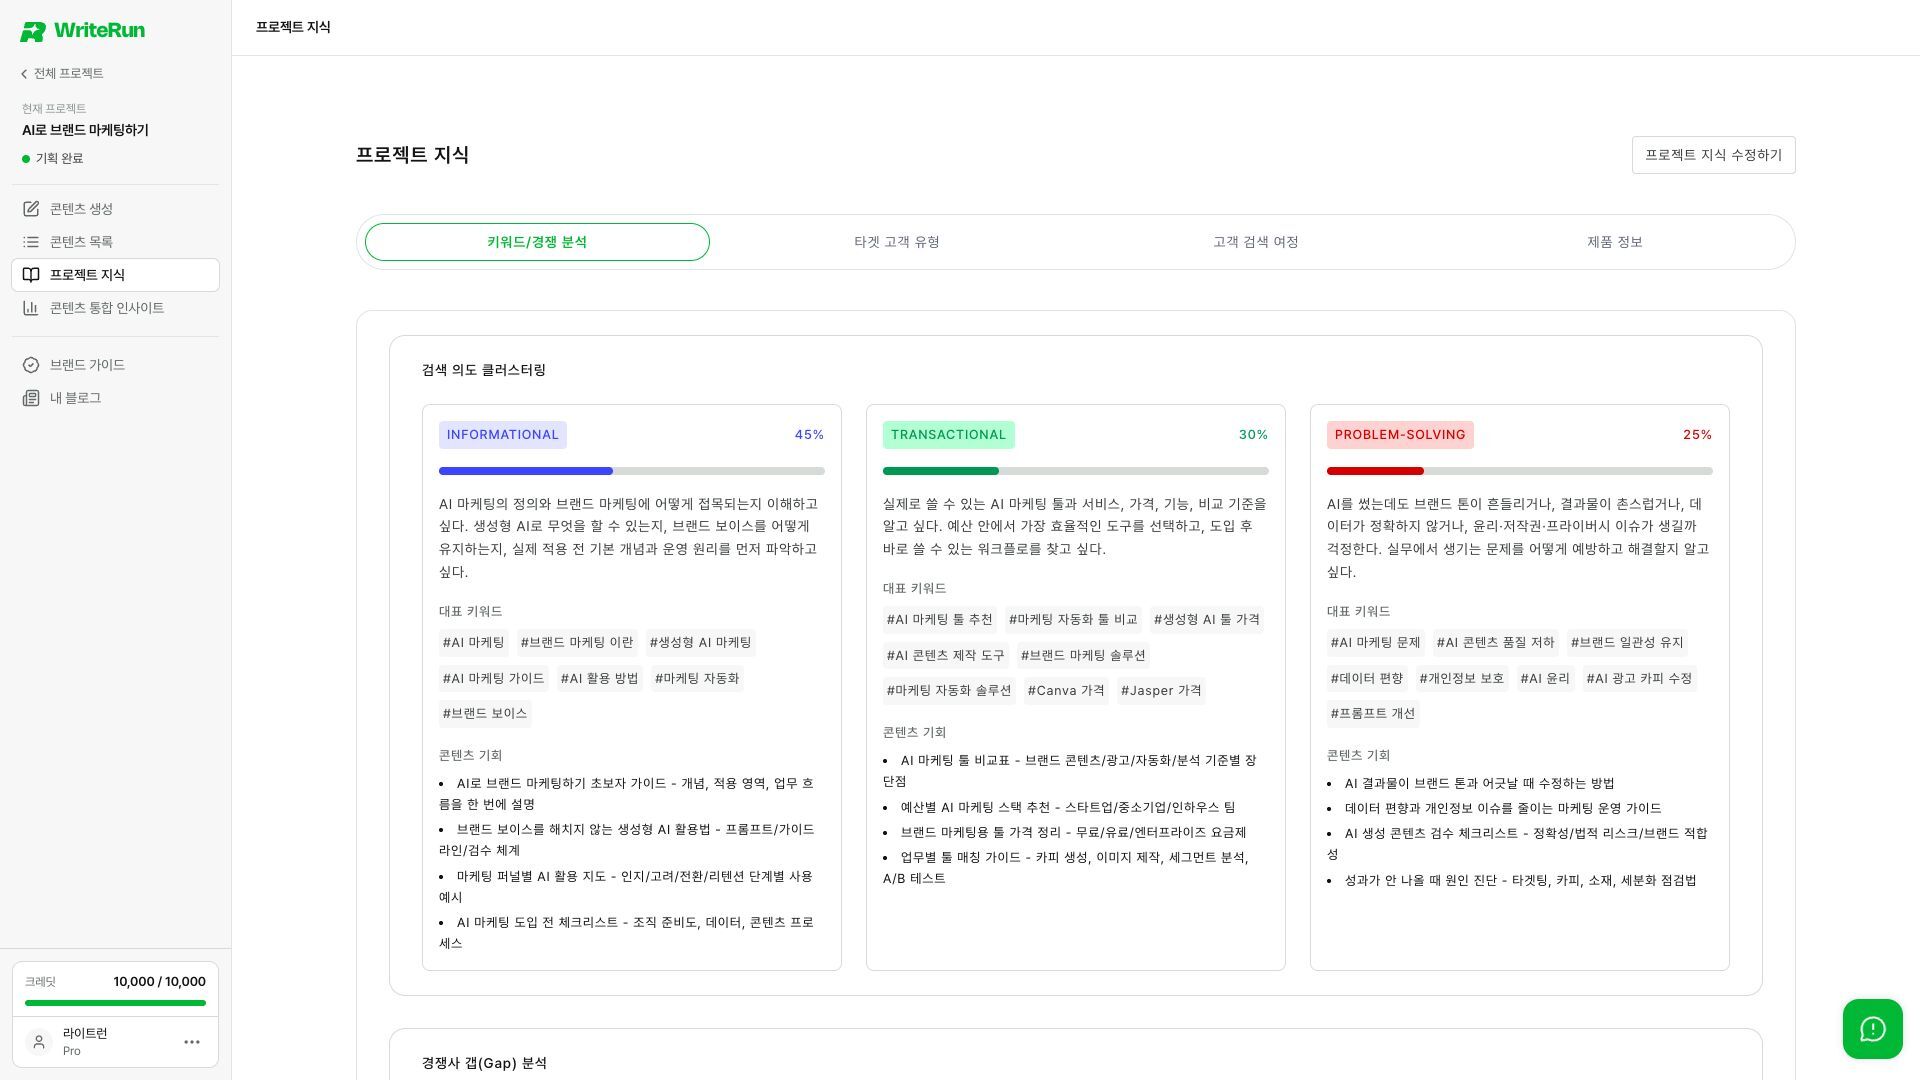Click the 내 블로그 newspaper icon

click(31, 398)
